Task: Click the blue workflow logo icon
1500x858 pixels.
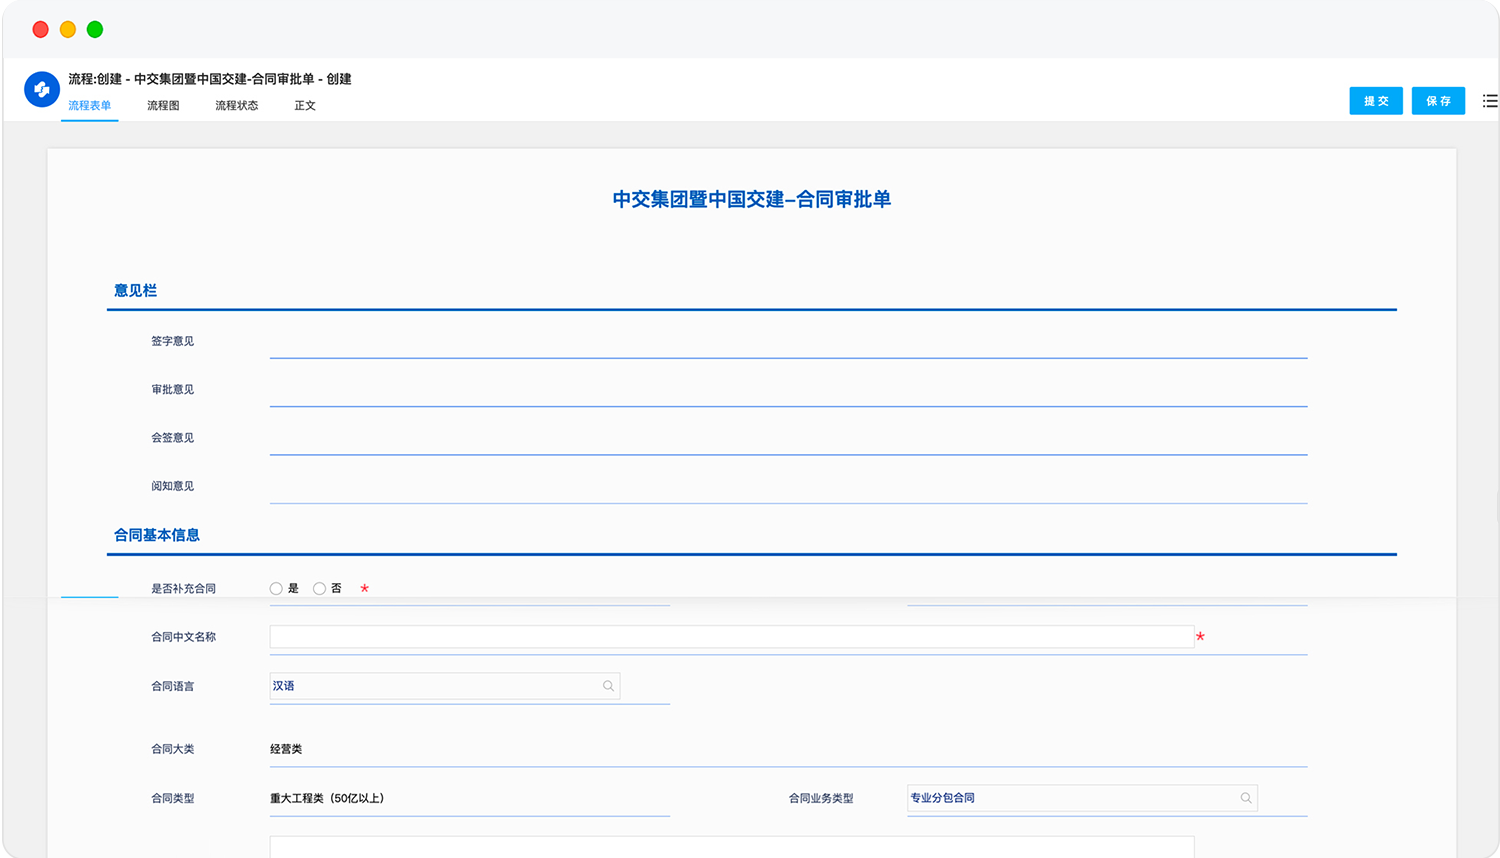Action: pos(42,89)
